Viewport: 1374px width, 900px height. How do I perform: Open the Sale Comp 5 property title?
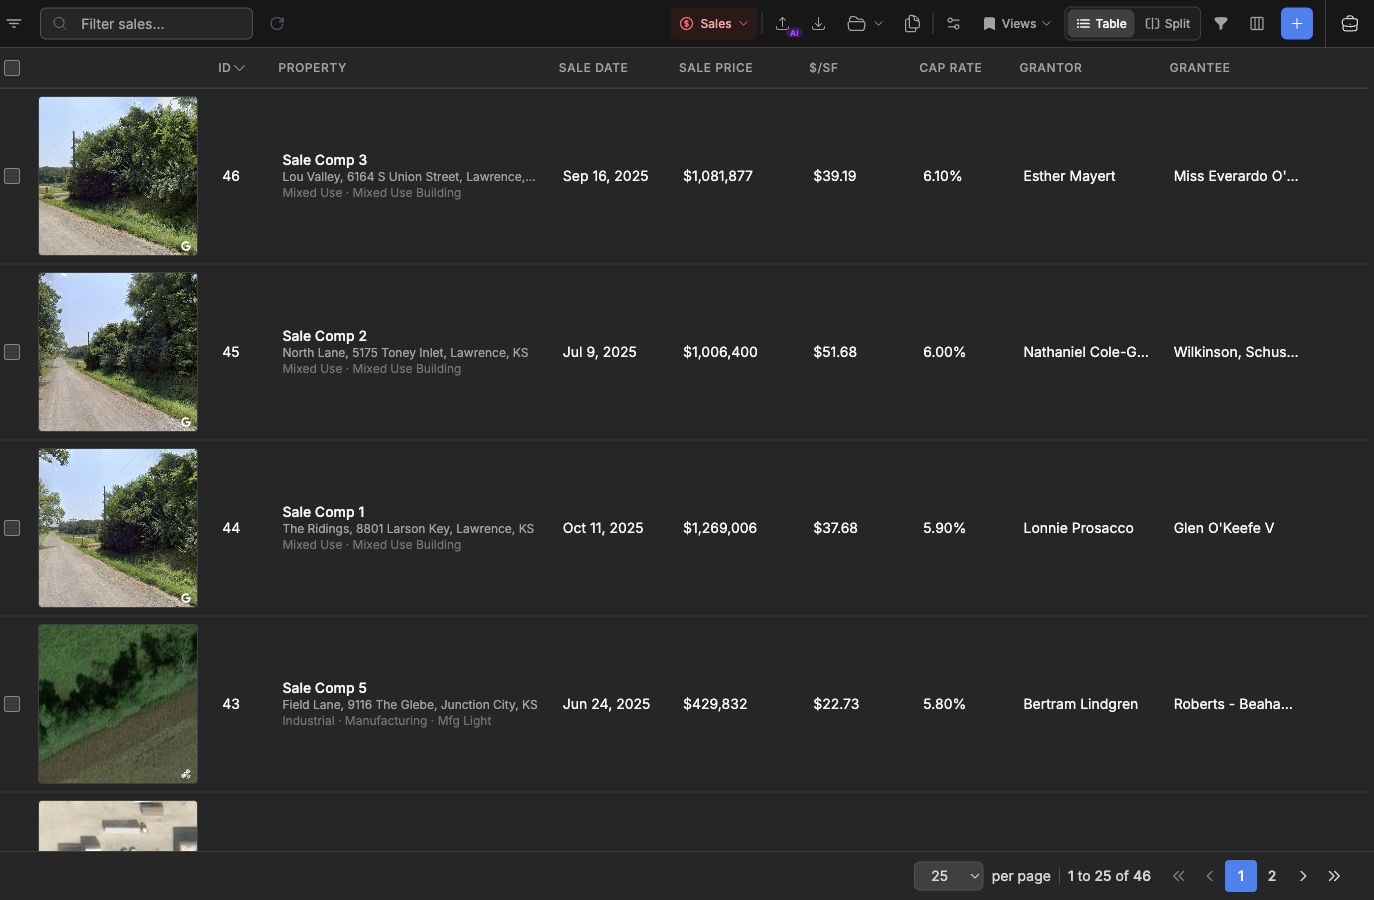[x=324, y=688]
